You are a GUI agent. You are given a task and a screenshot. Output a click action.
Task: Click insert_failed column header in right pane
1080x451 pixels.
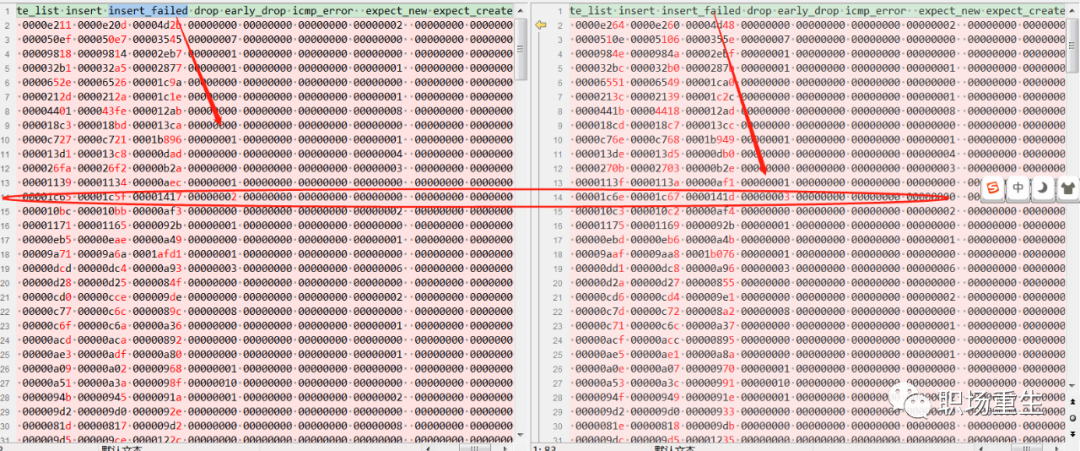pos(696,9)
